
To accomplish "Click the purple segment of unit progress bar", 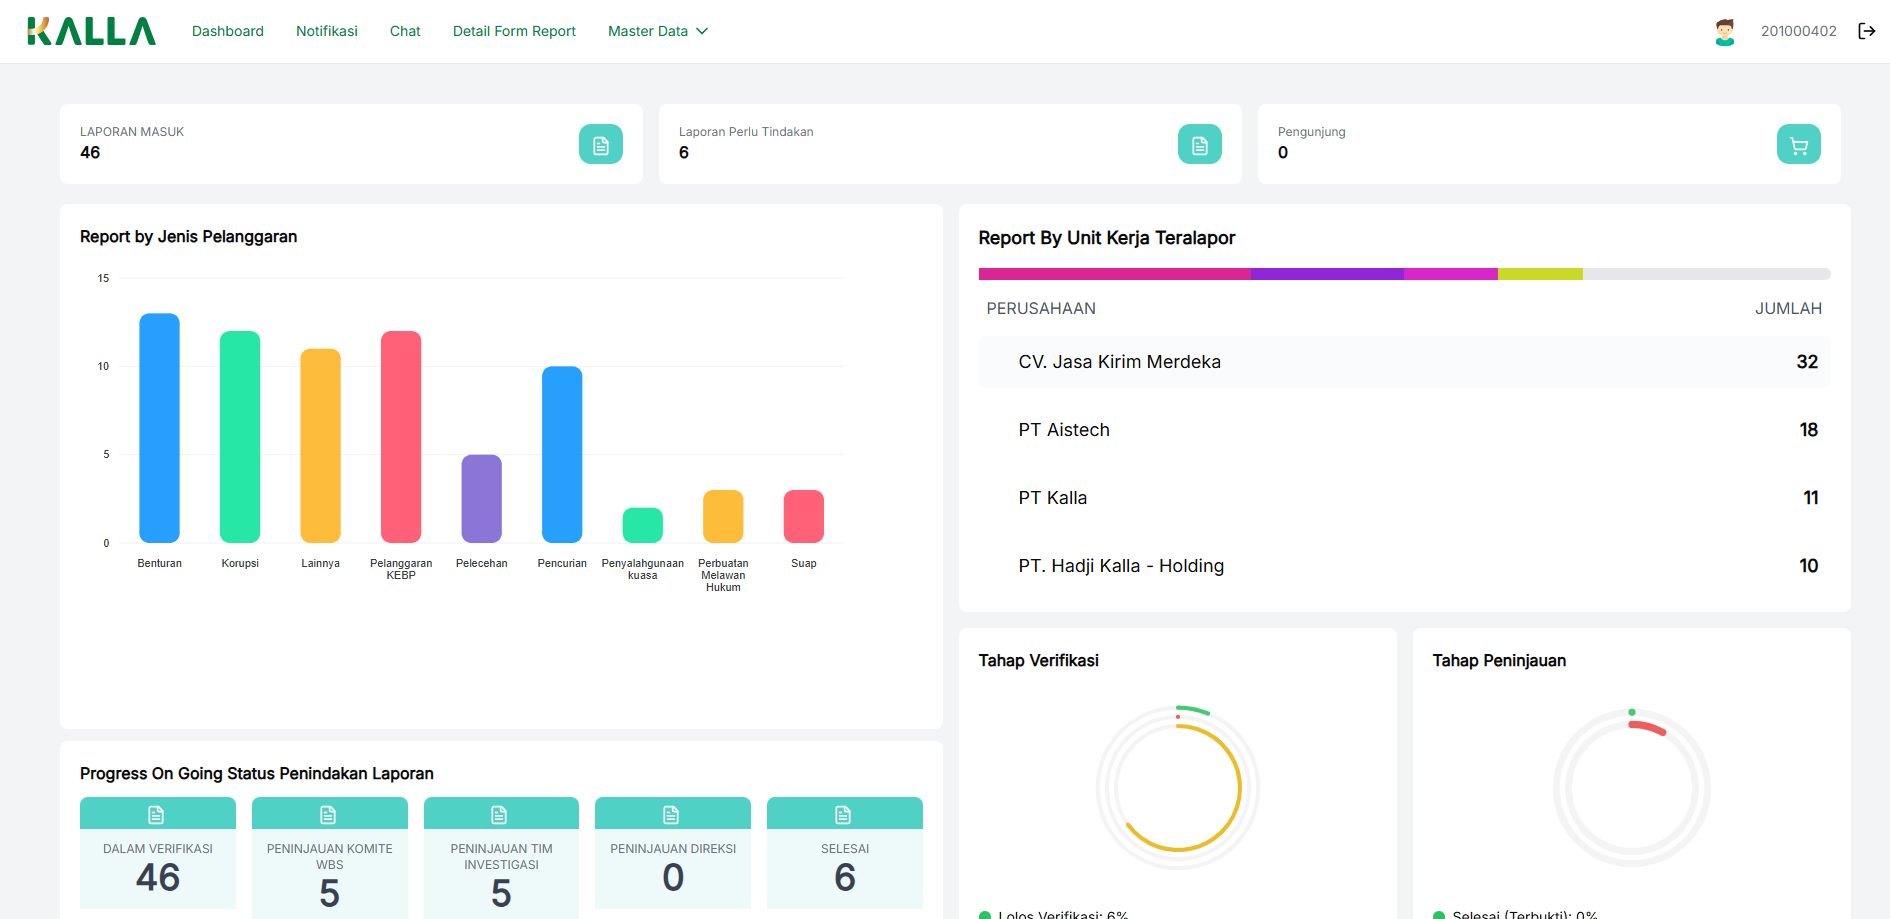I will pos(1326,274).
